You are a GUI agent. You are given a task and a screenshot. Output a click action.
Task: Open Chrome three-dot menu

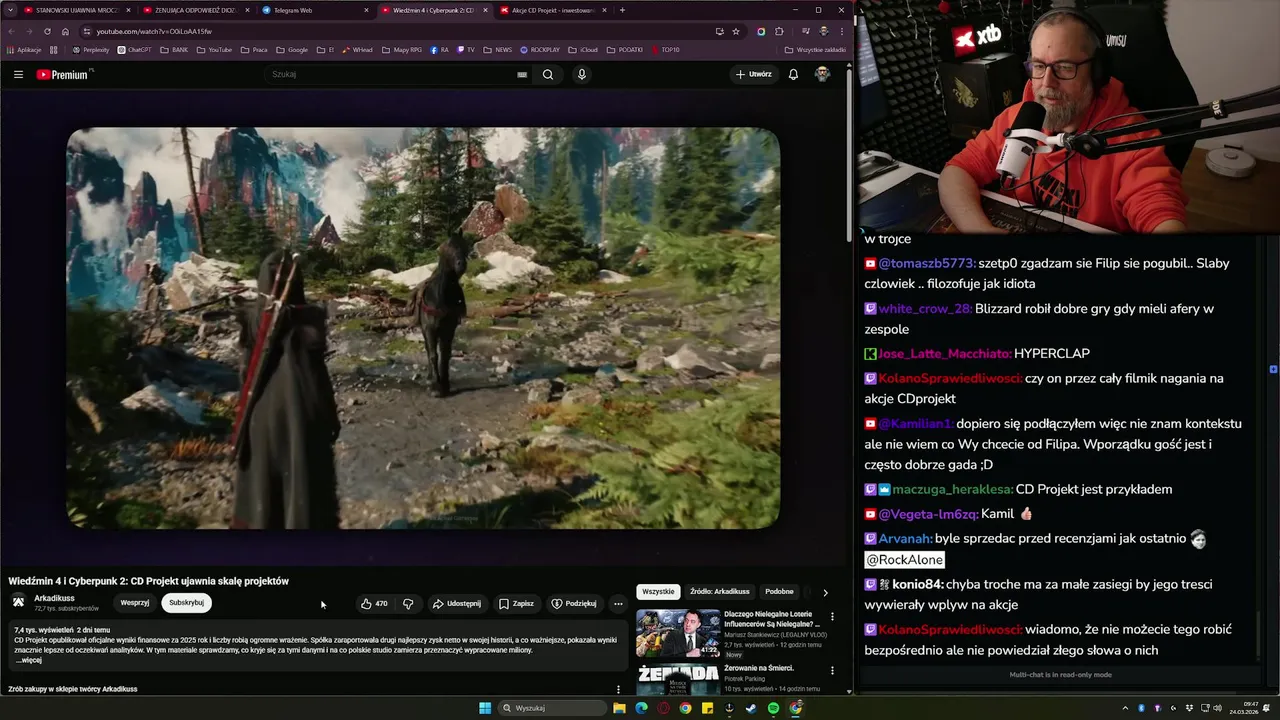pyautogui.click(x=841, y=31)
